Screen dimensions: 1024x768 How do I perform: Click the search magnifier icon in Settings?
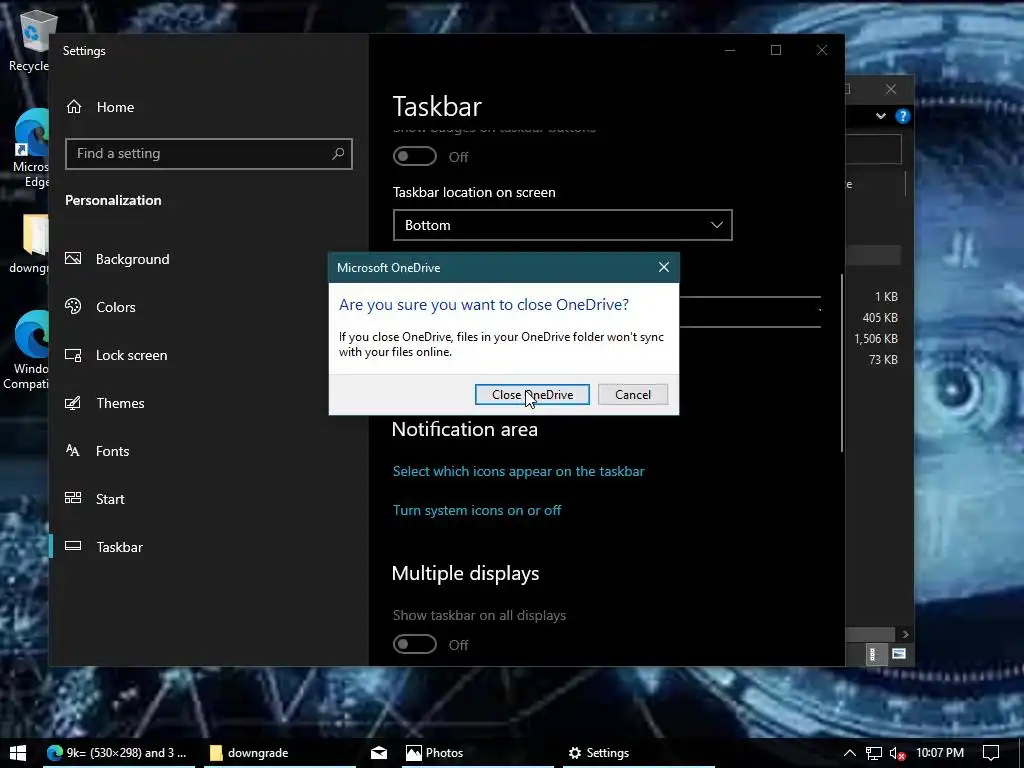(338, 153)
